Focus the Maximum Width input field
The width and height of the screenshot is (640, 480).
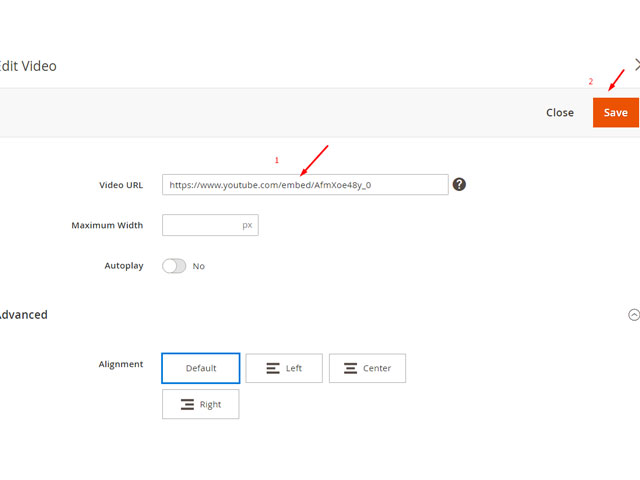[210, 225]
